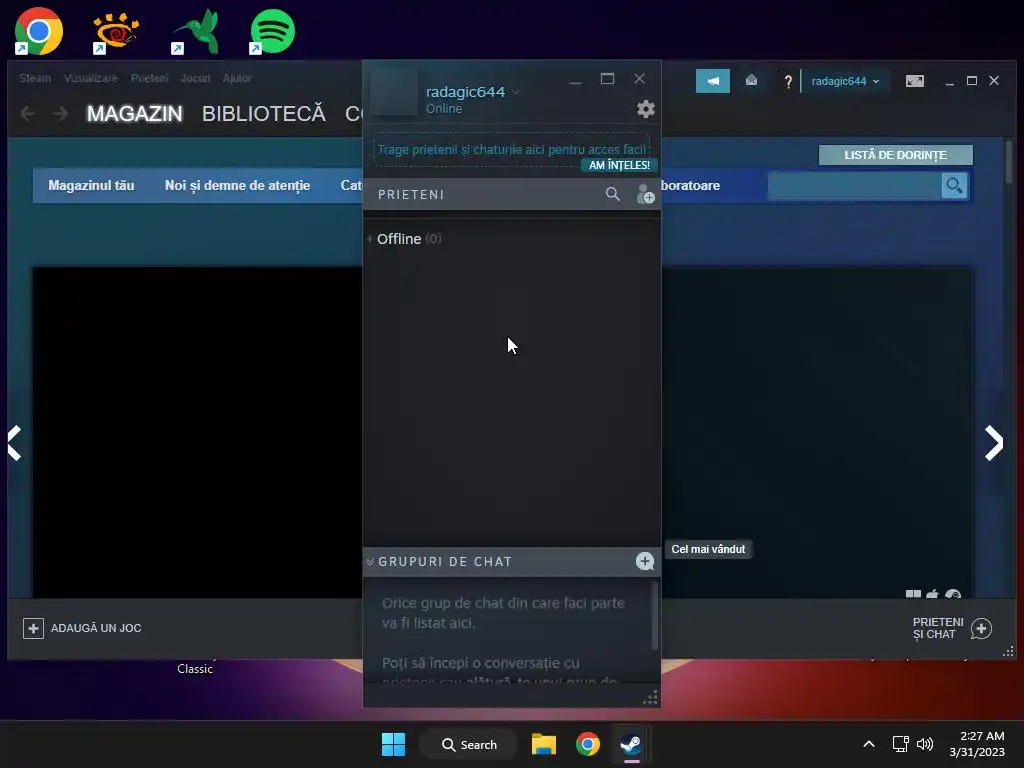Click Steam store page scrollbar
Screen dimensions: 1024x768
coord(1008,162)
